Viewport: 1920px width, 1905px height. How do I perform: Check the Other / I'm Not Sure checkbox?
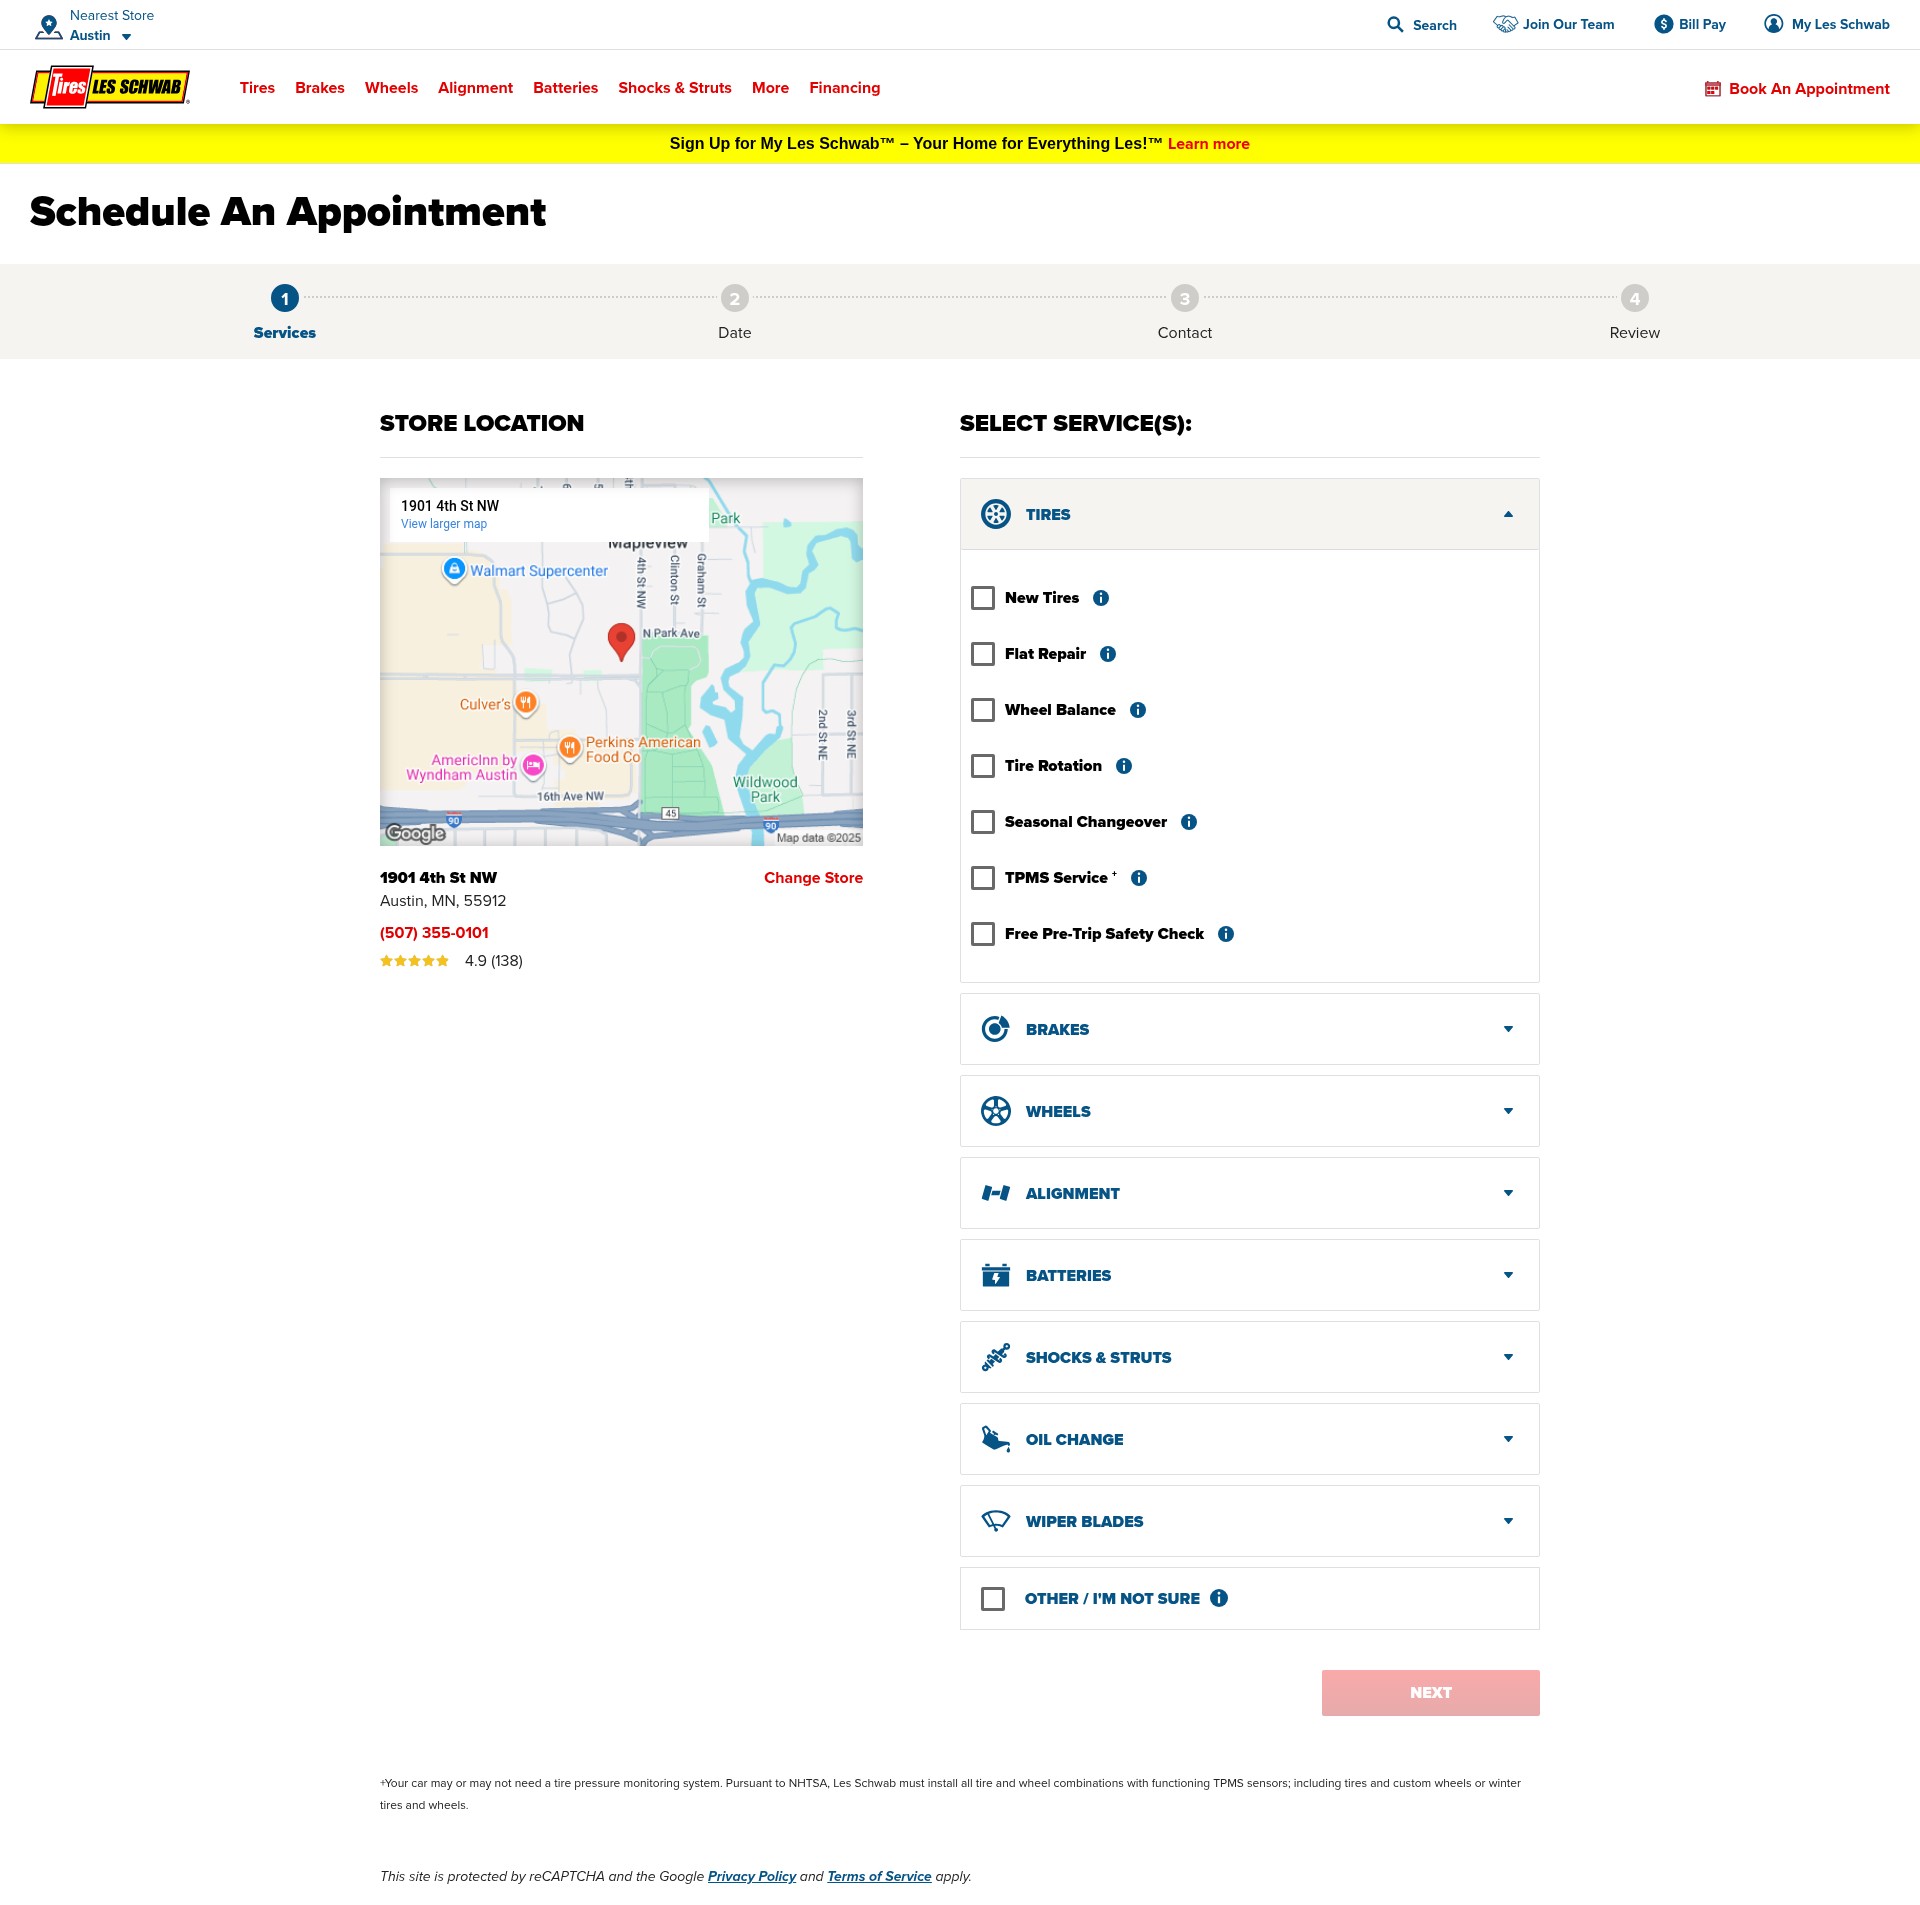[x=993, y=1599]
